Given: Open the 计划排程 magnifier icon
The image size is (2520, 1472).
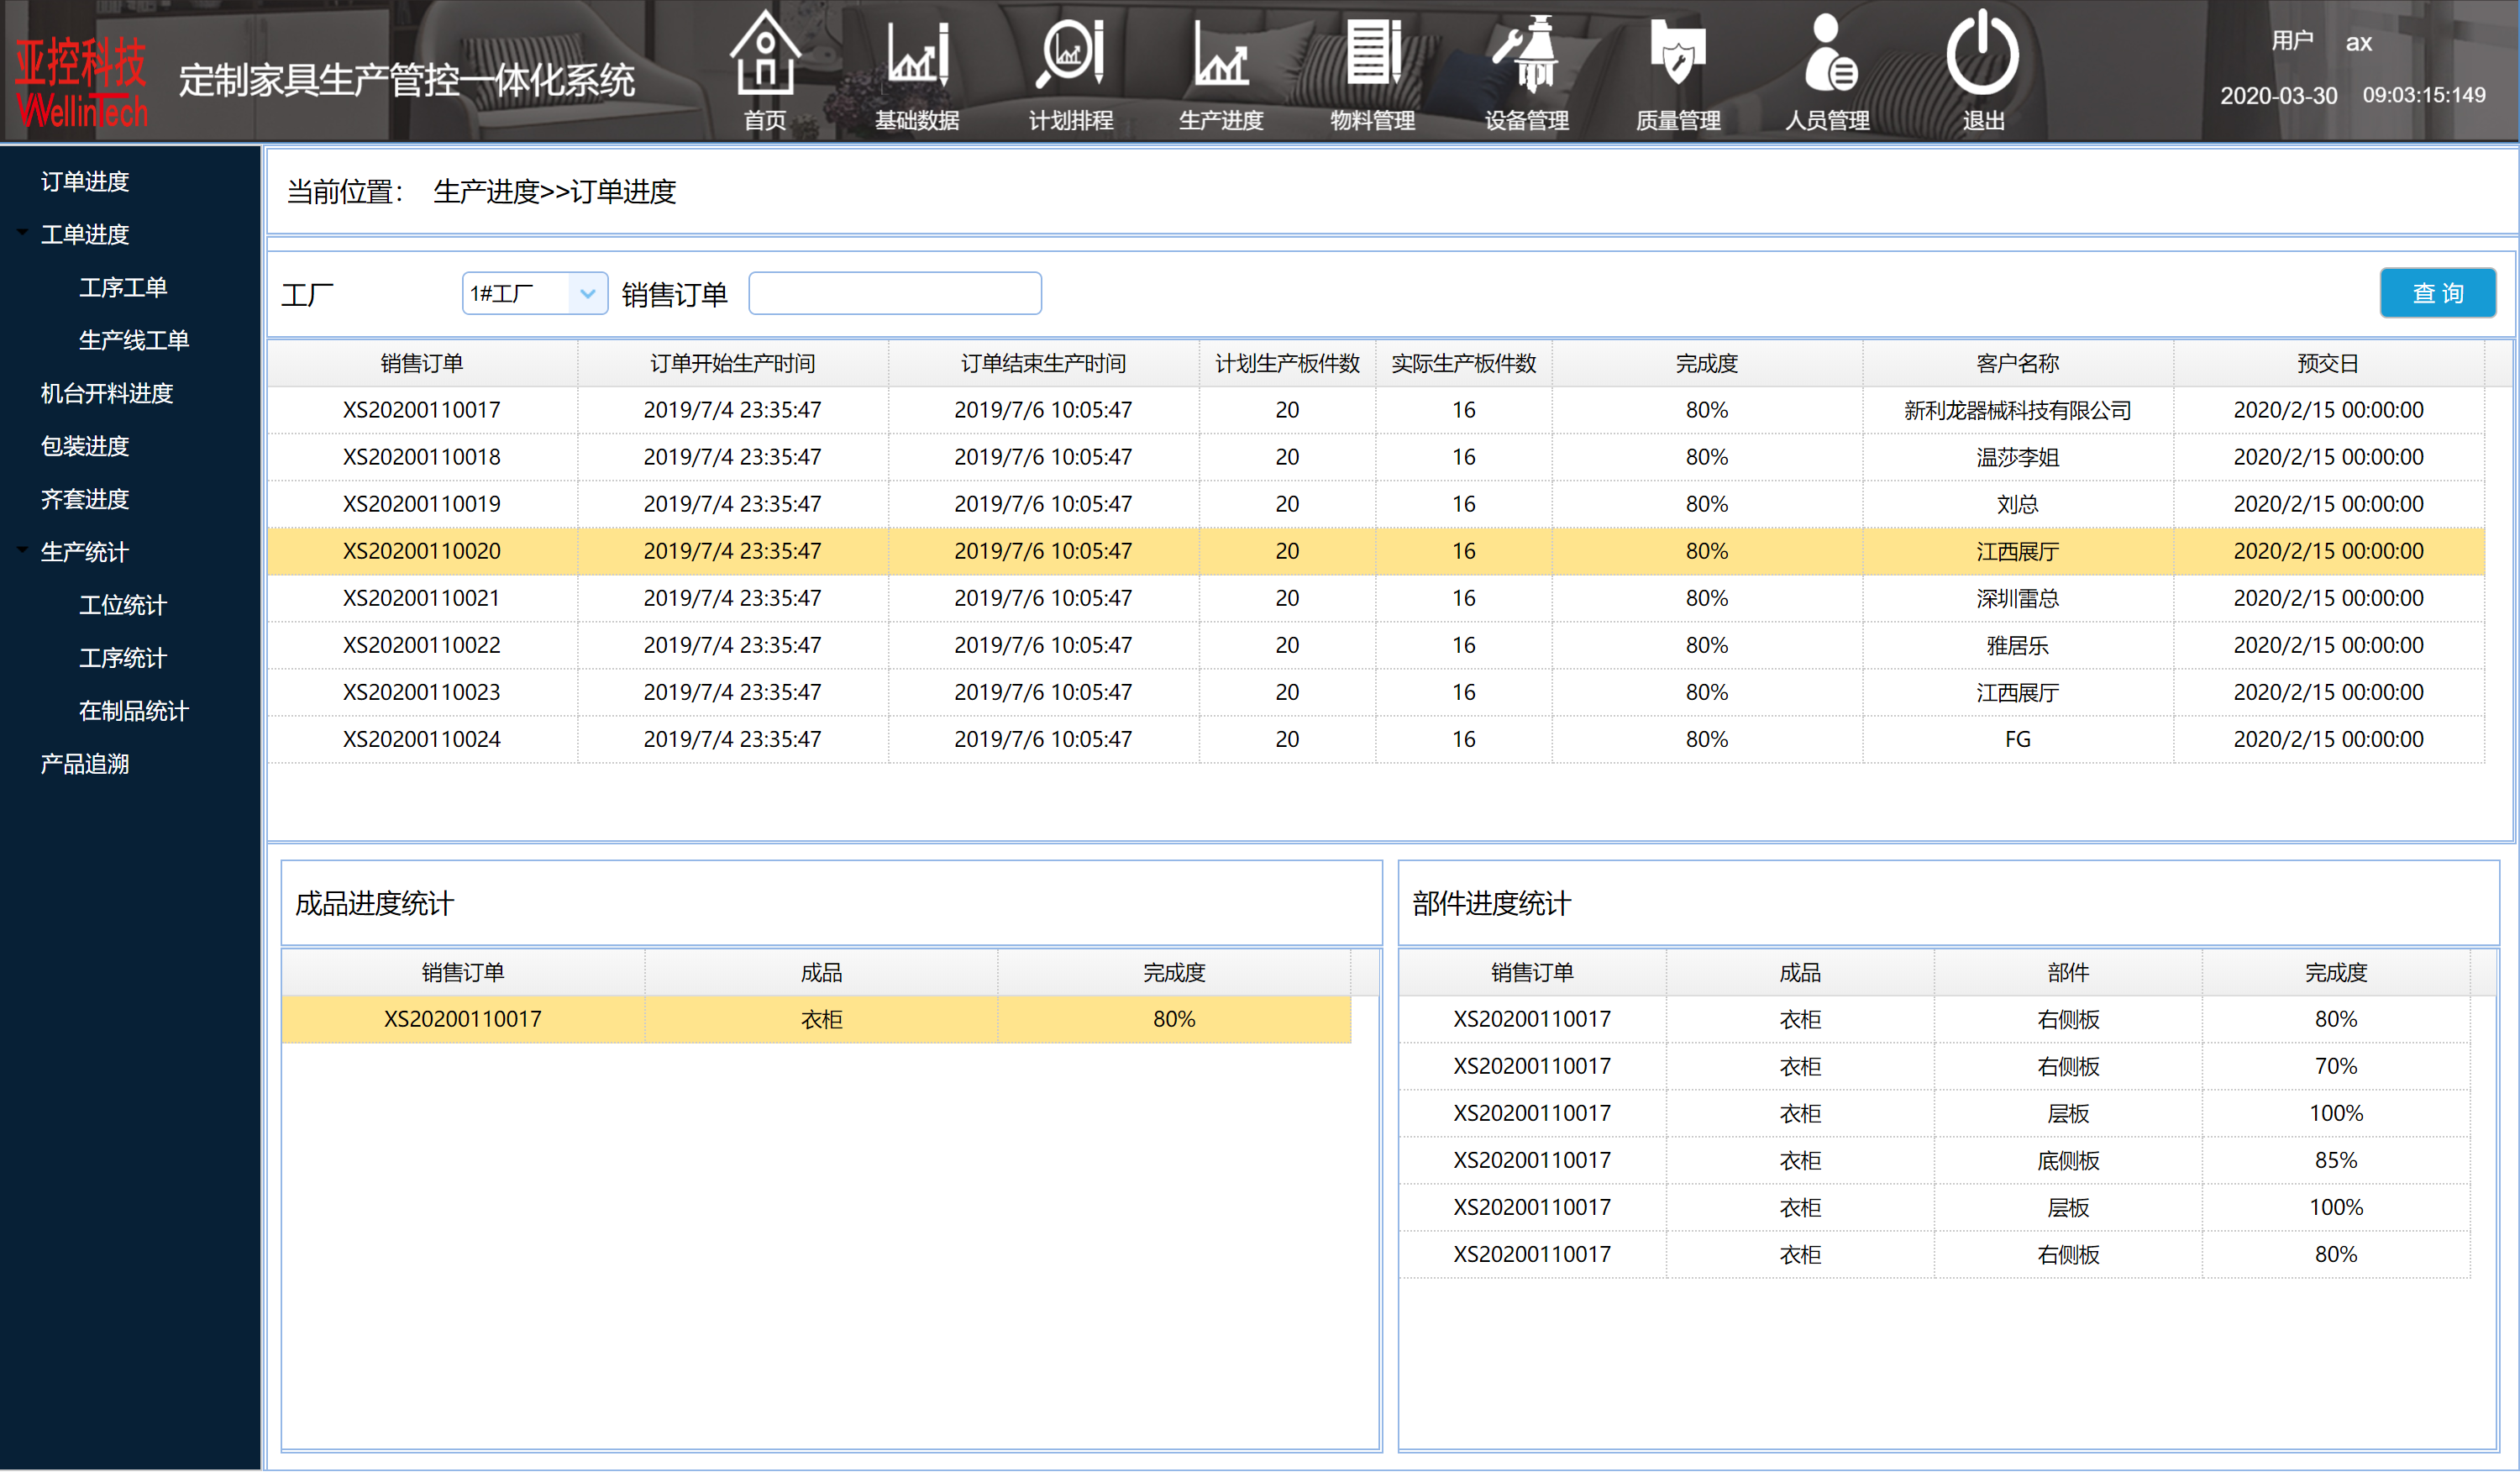Looking at the screenshot, I should [x=1070, y=55].
